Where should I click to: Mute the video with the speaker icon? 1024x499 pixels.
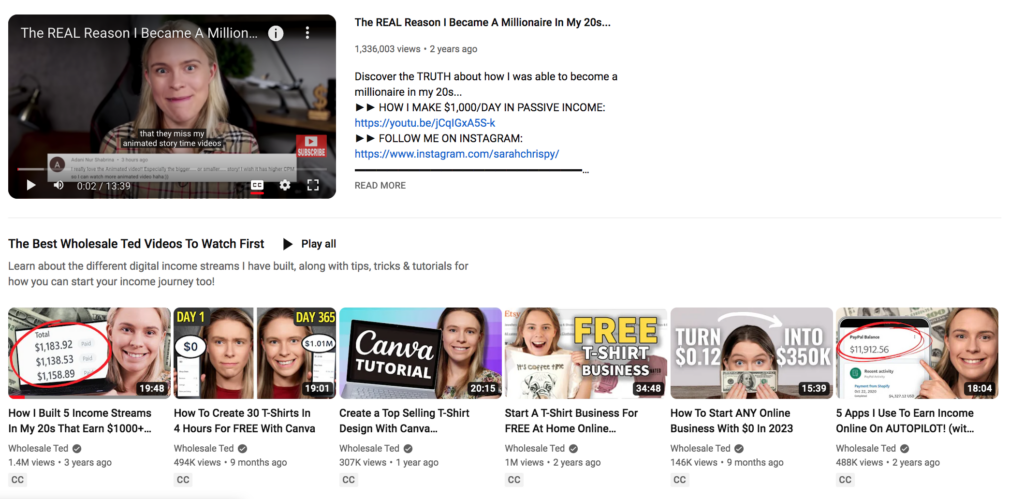[x=58, y=185]
